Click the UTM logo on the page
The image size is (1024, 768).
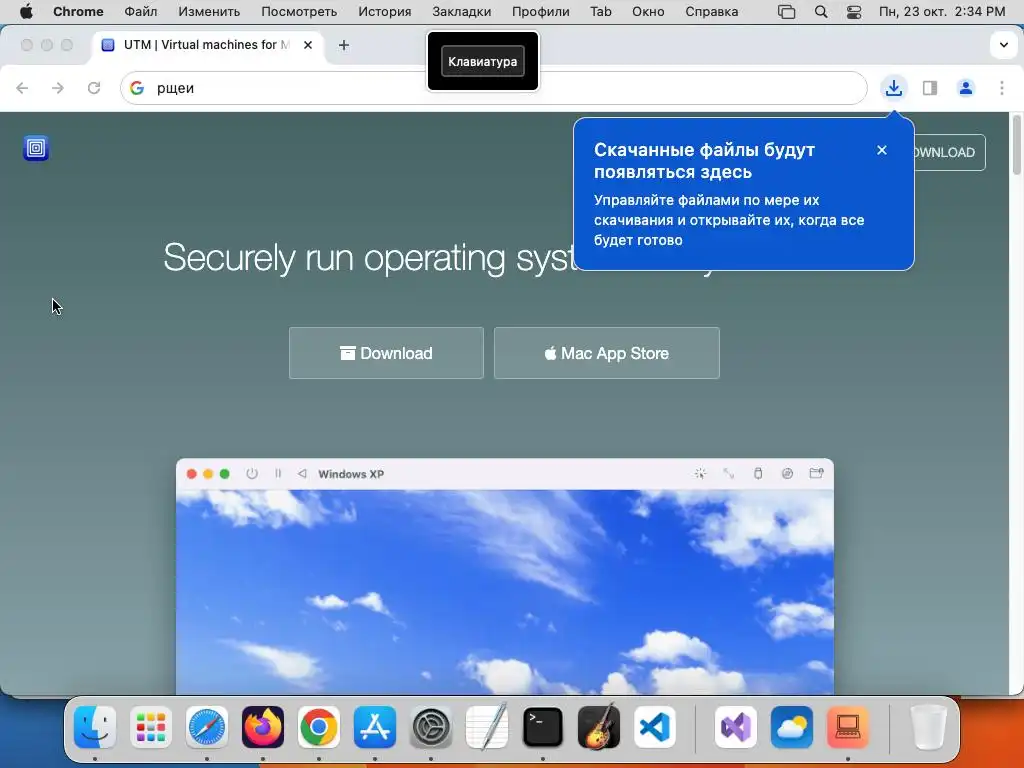tap(36, 148)
